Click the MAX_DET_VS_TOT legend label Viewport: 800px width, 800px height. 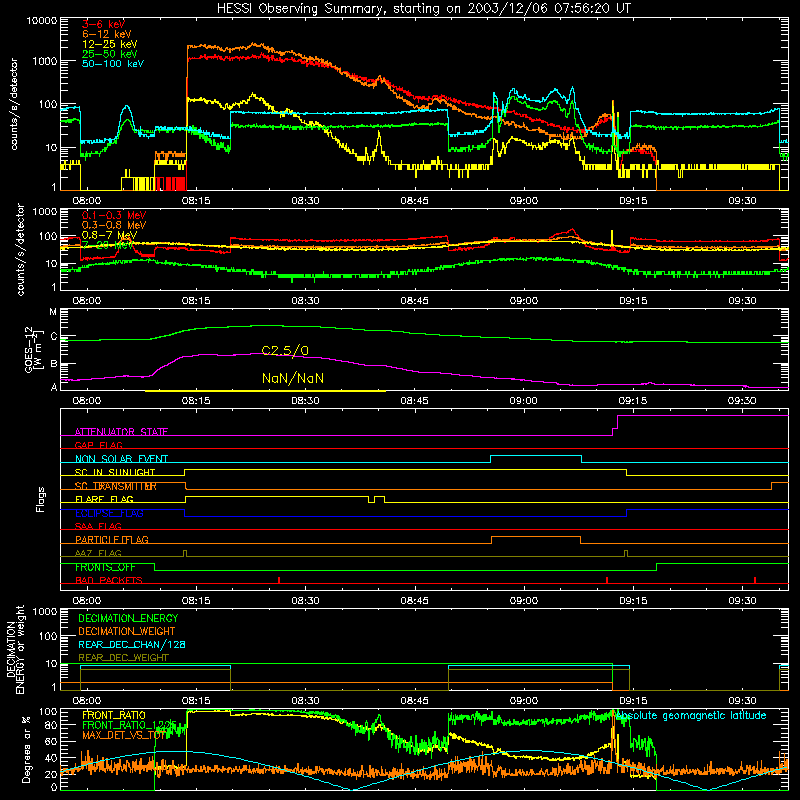pos(124,735)
